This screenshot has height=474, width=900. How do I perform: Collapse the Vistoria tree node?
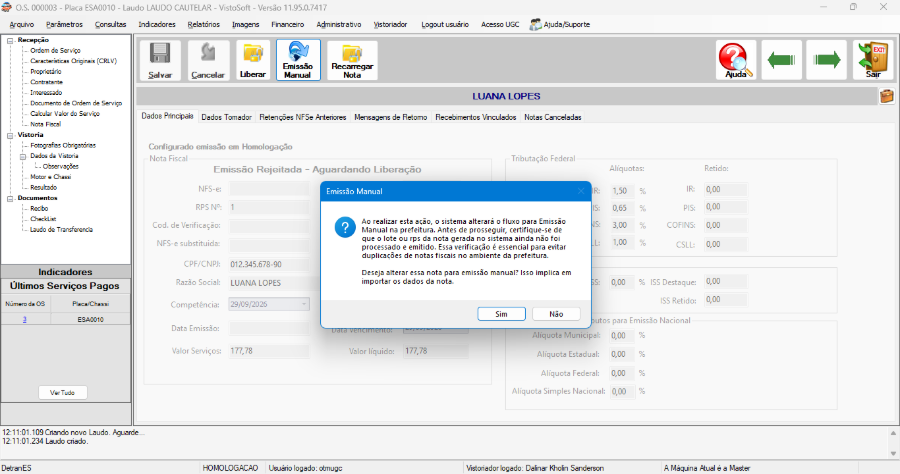10,135
